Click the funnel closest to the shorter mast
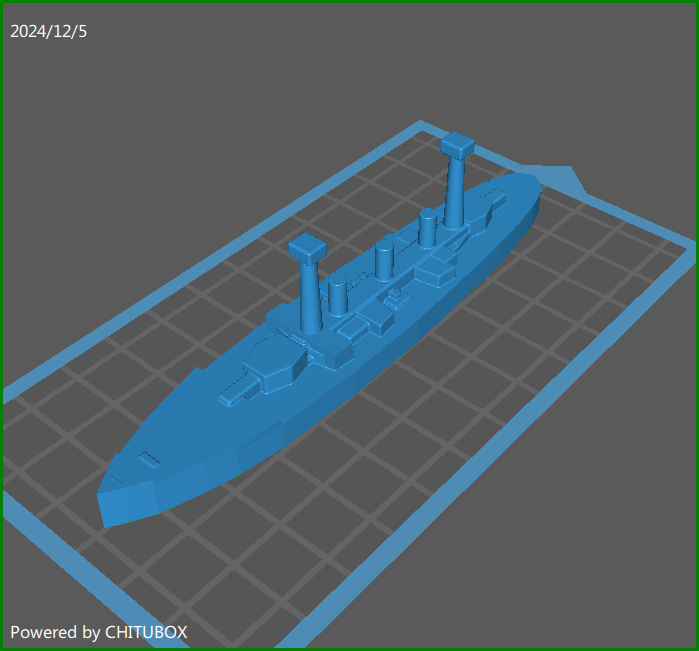 [x=338, y=294]
